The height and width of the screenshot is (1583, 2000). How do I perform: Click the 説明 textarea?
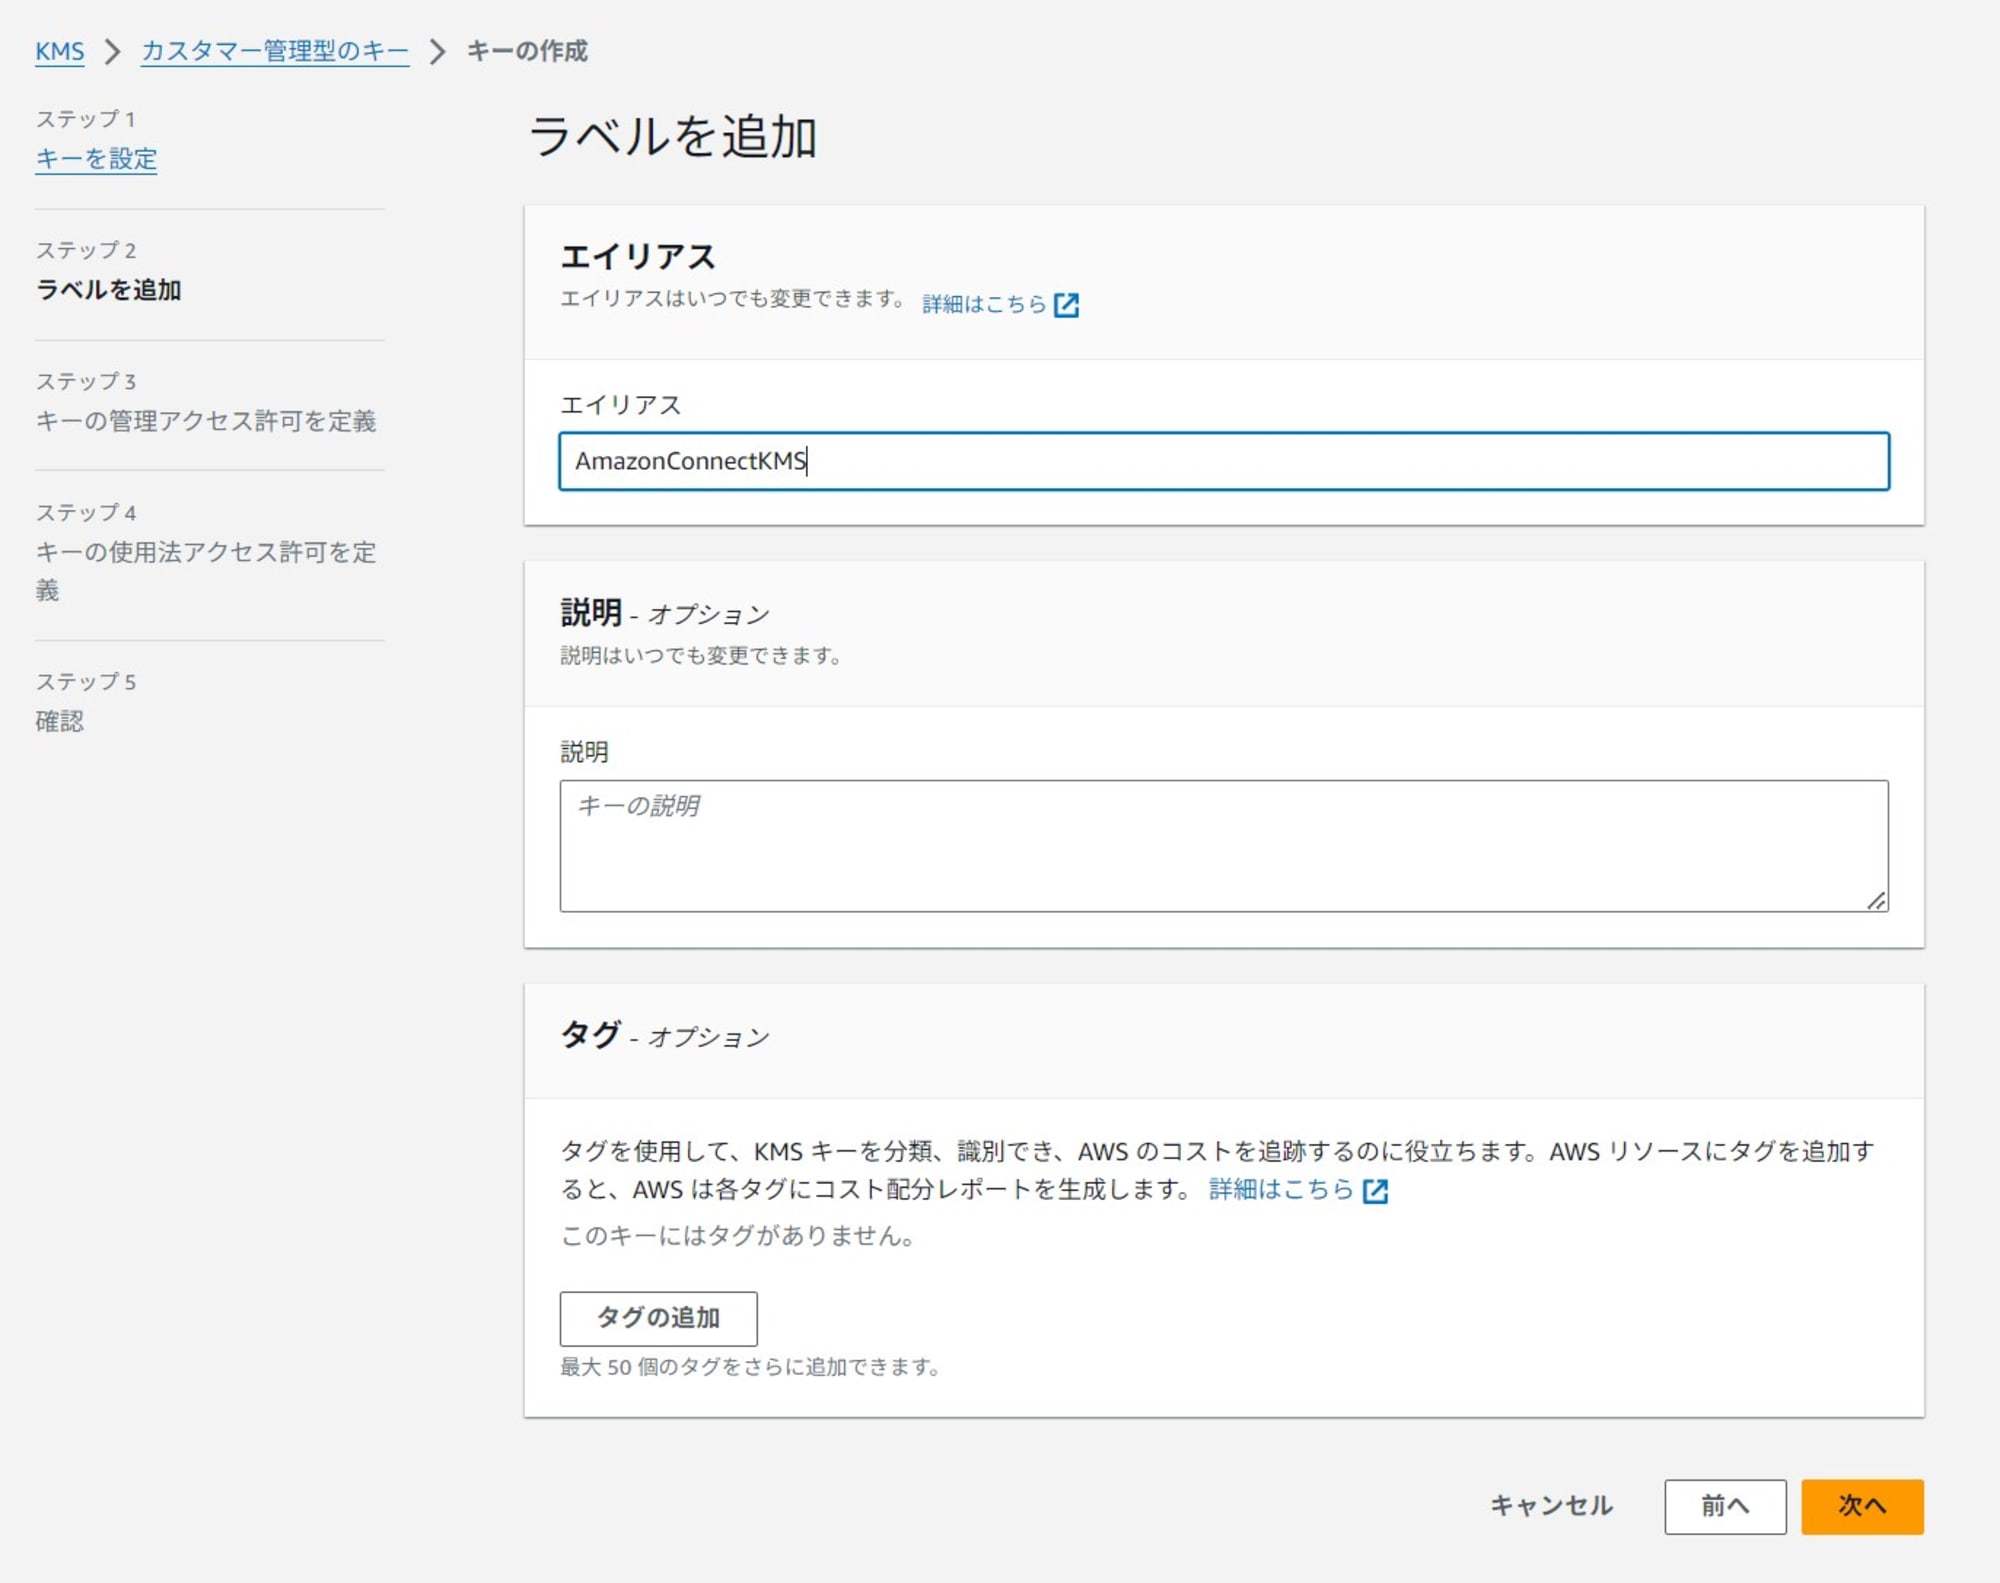pyautogui.click(x=1224, y=846)
